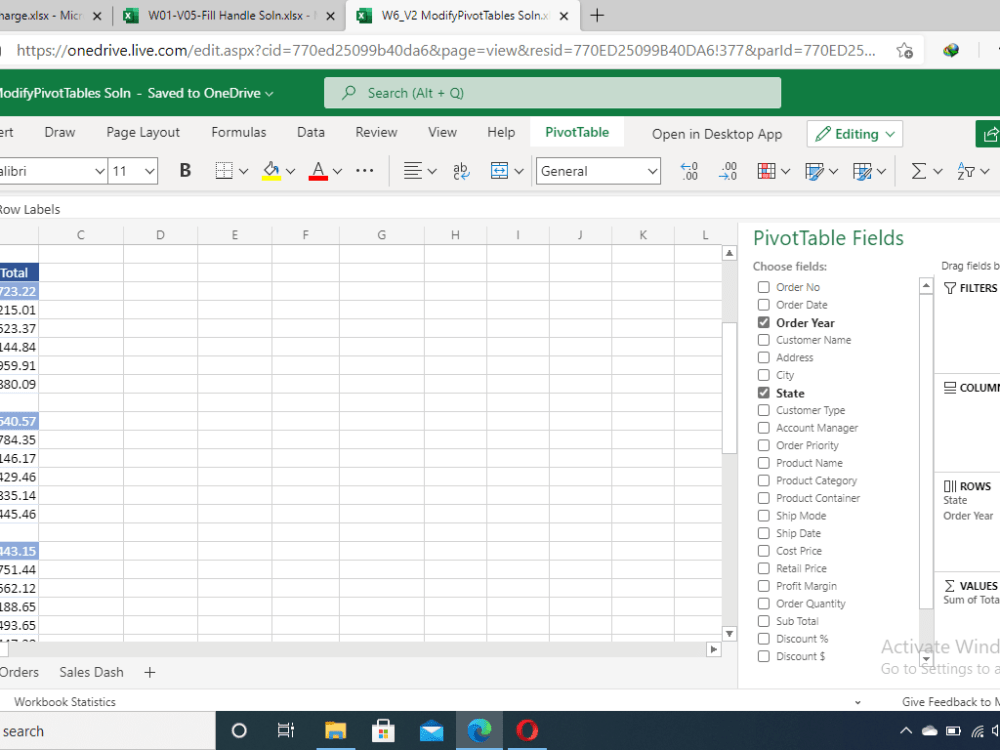Check the Order No field

click(x=763, y=287)
